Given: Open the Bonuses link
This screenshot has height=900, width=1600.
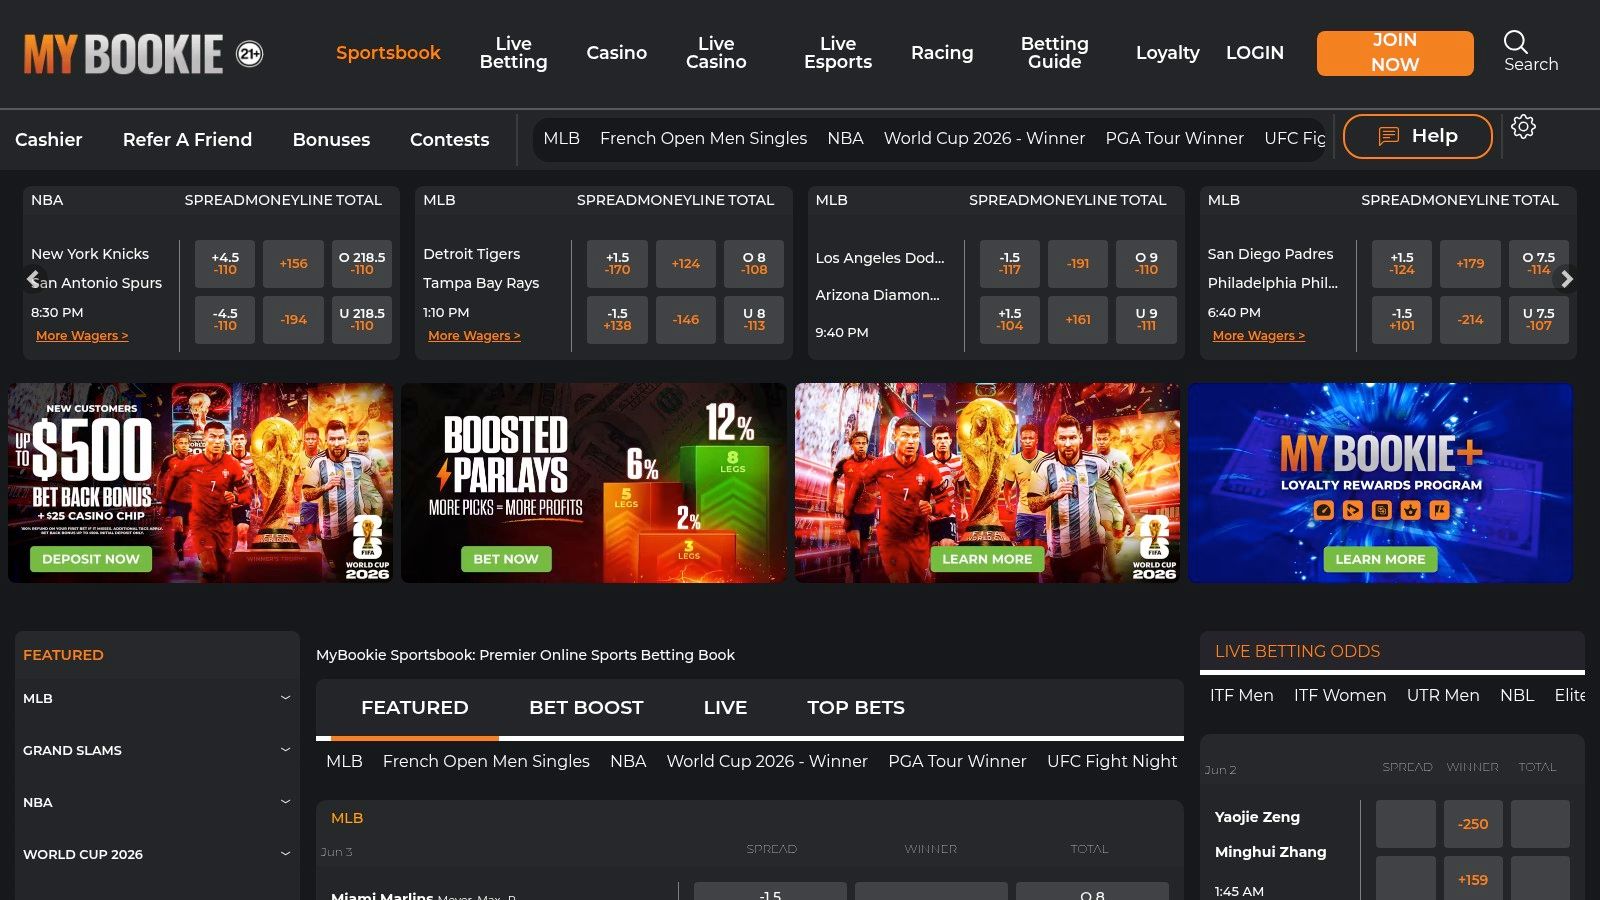Looking at the screenshot, I should tap(331, 140).
